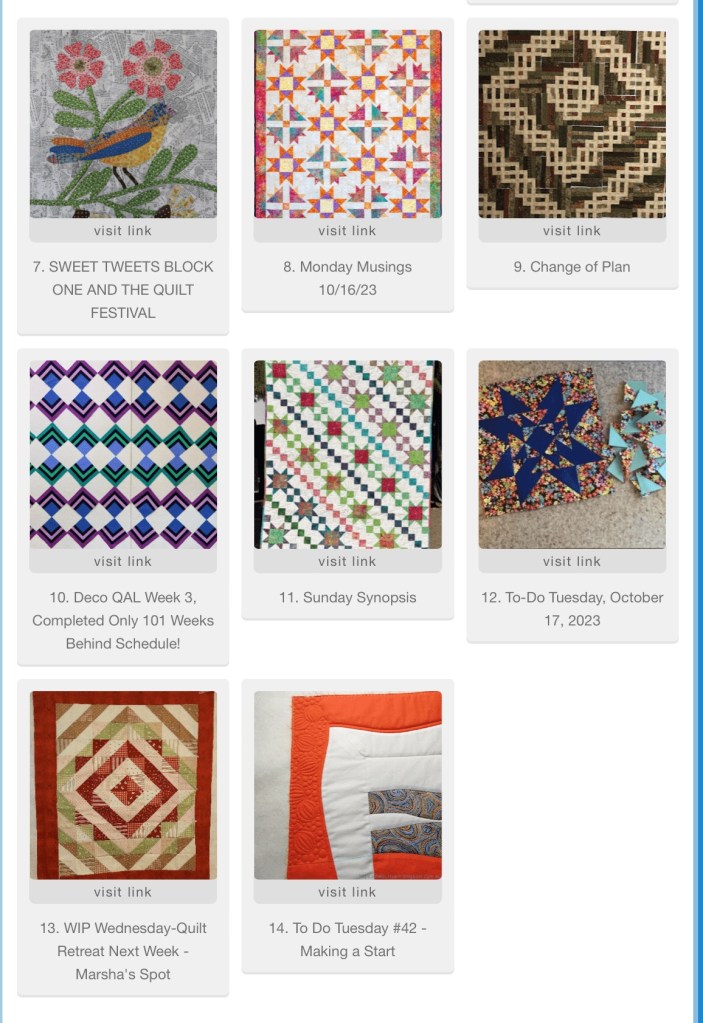The height and width of the screenshot is (1023, 703).
Task: Click visit link under Sunday Synopsis
Action: tap(348, 561)
